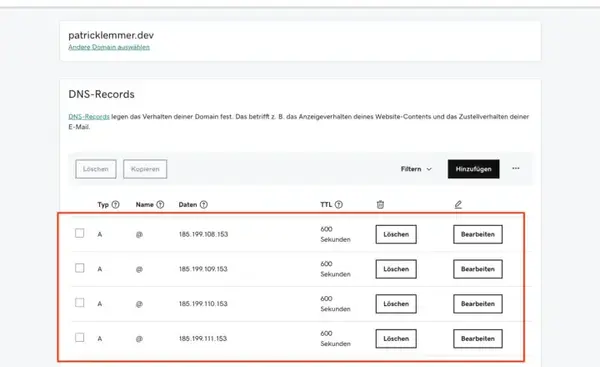This screenshot has height=367, width=600.
Task: Open the three-dot more options menu
Action: pos(516,168)
